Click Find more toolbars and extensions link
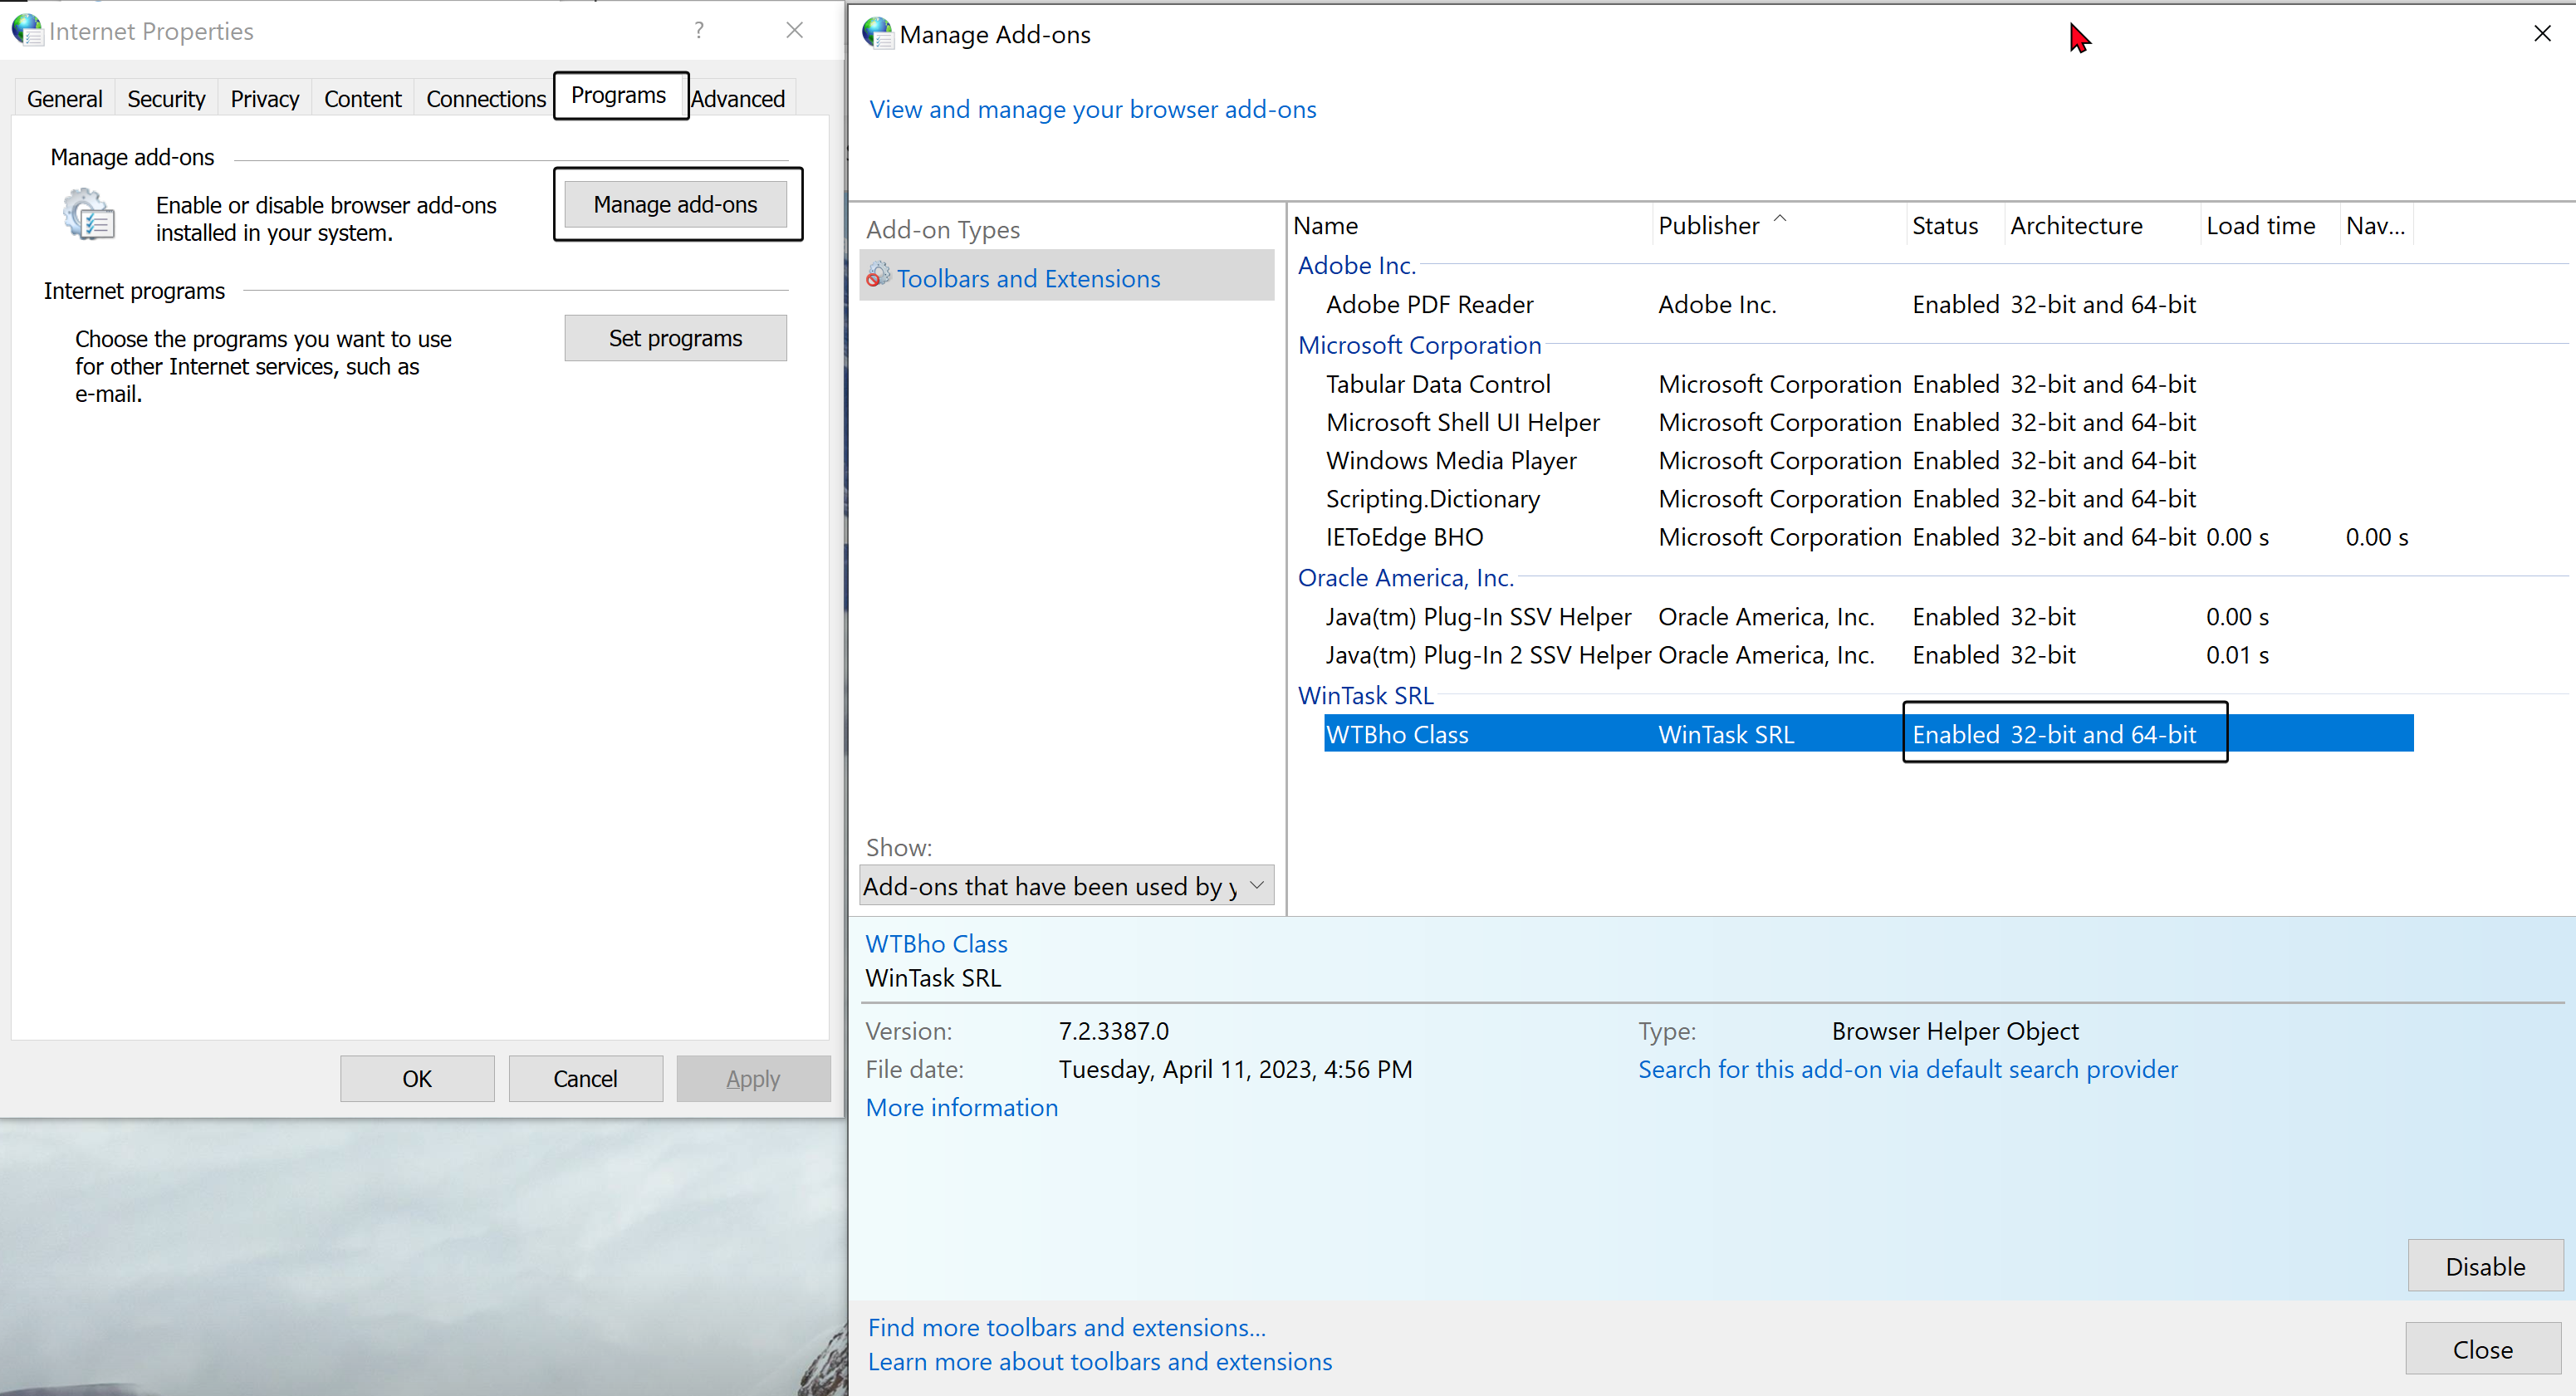The image size is (2576, 1396). (1066, 1327)
